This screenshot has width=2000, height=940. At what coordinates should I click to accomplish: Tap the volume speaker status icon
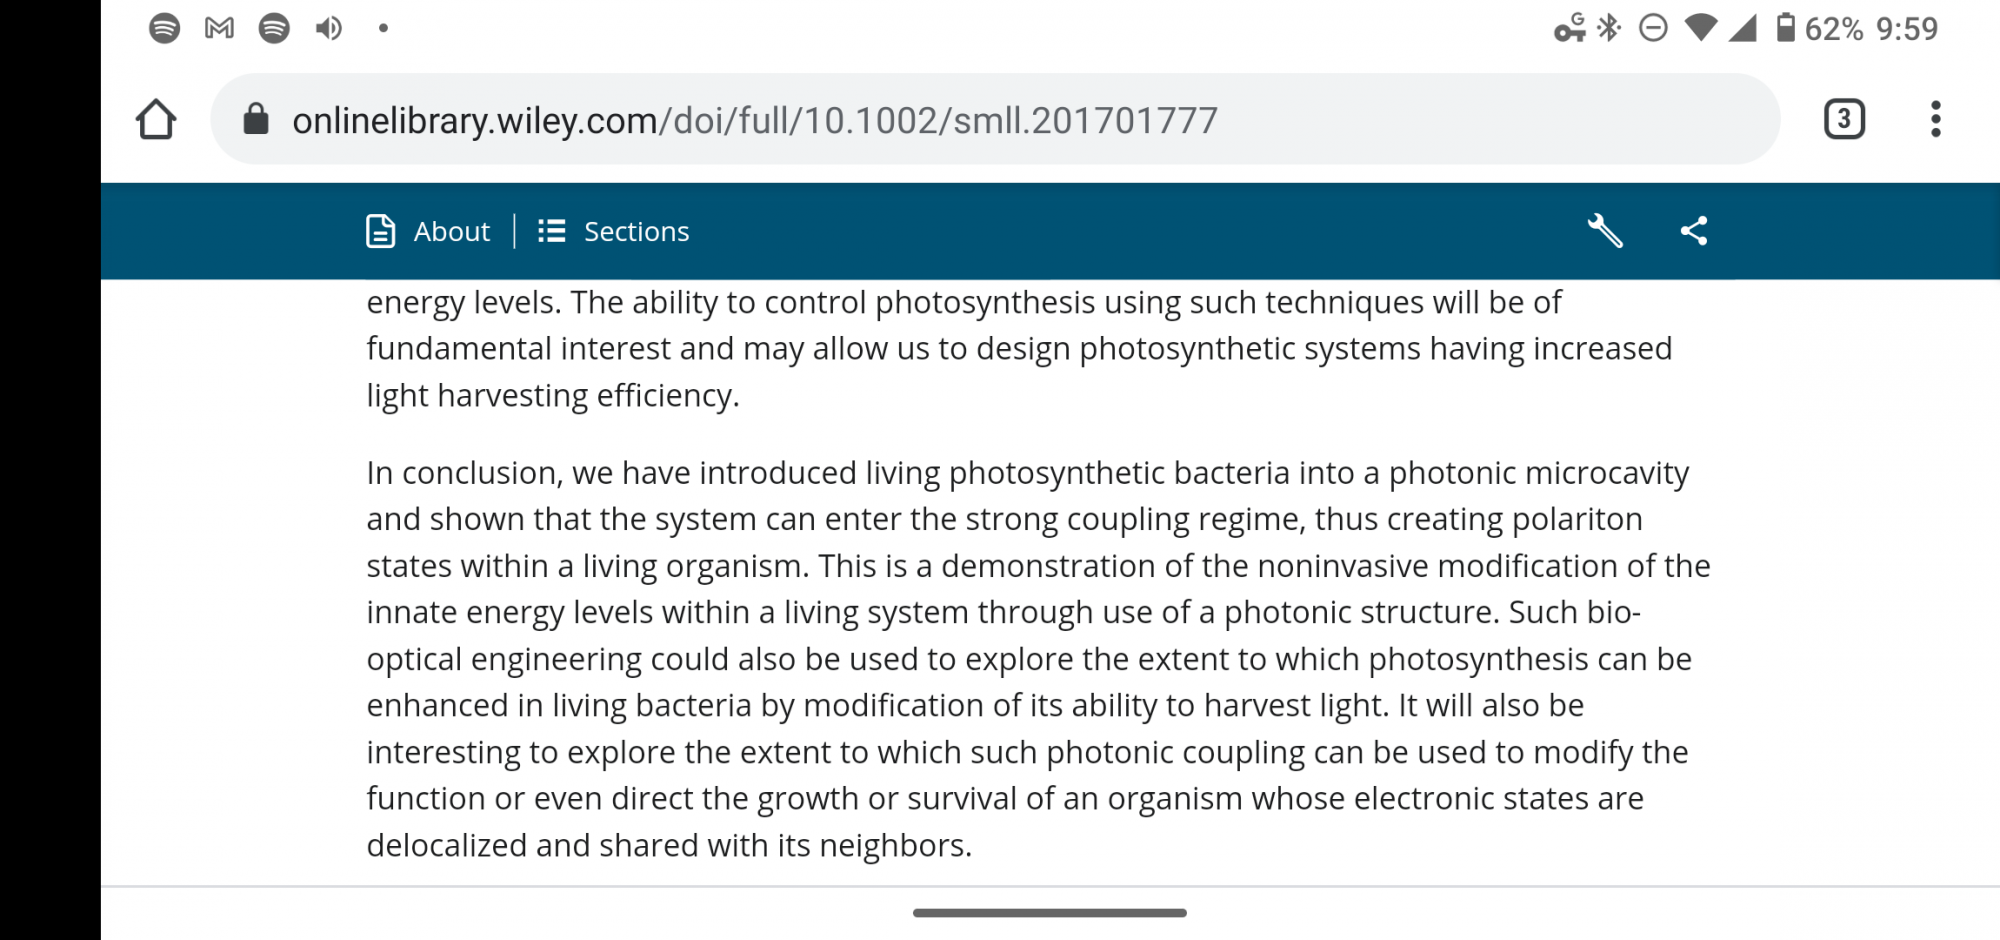(329, 28)
